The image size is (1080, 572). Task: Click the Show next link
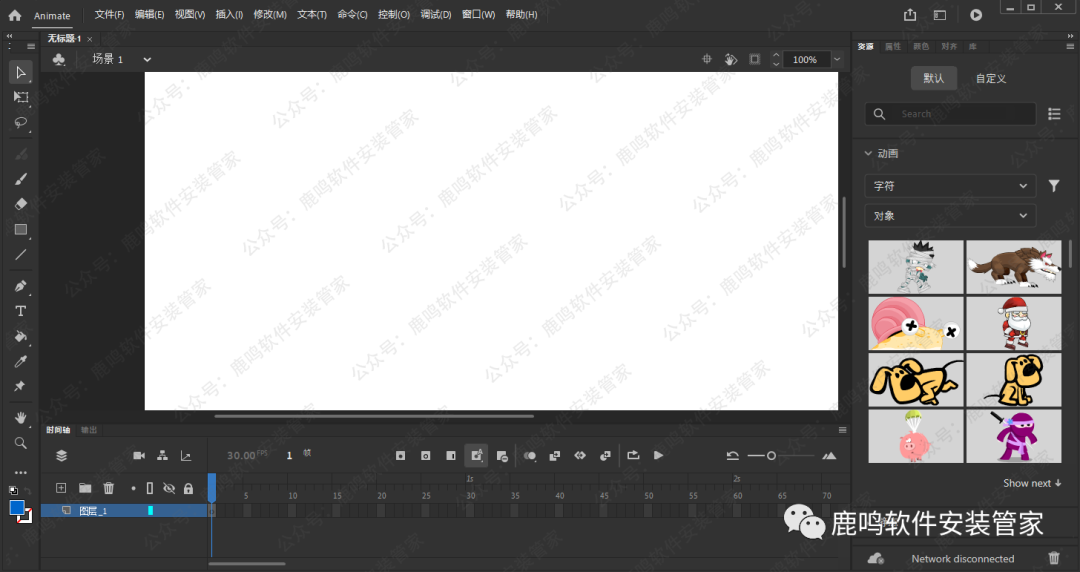tap(1032, 483)
